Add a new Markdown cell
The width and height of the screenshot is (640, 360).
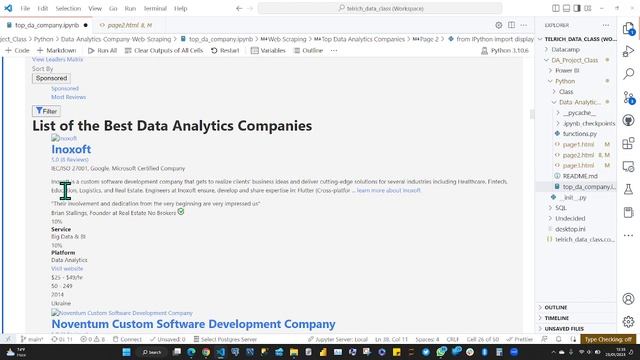56,51
